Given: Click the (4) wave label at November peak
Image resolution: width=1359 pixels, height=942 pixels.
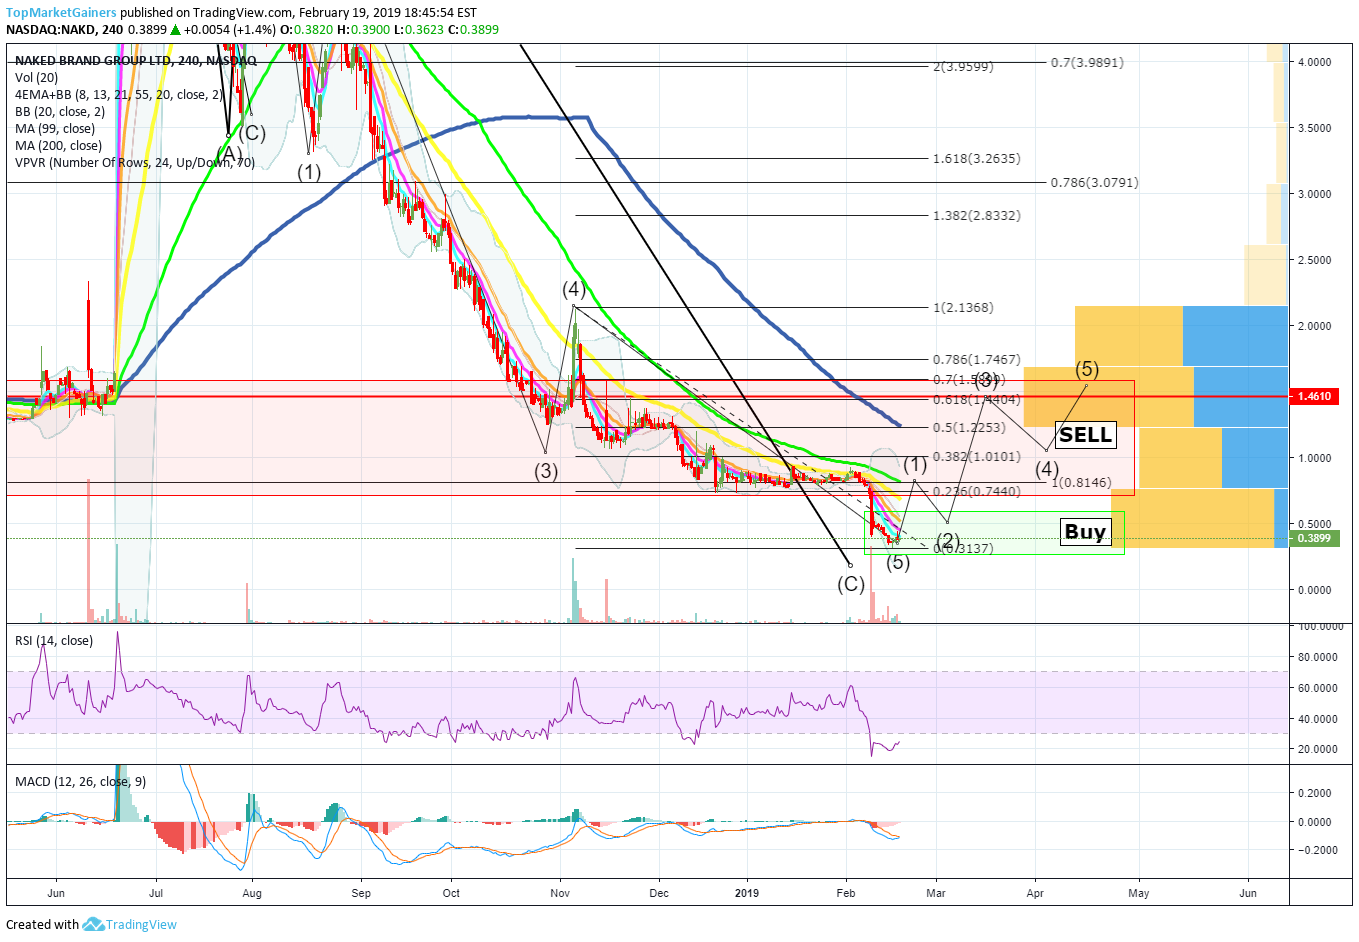Looking at the screenshot, I should [x=573, y=289].
